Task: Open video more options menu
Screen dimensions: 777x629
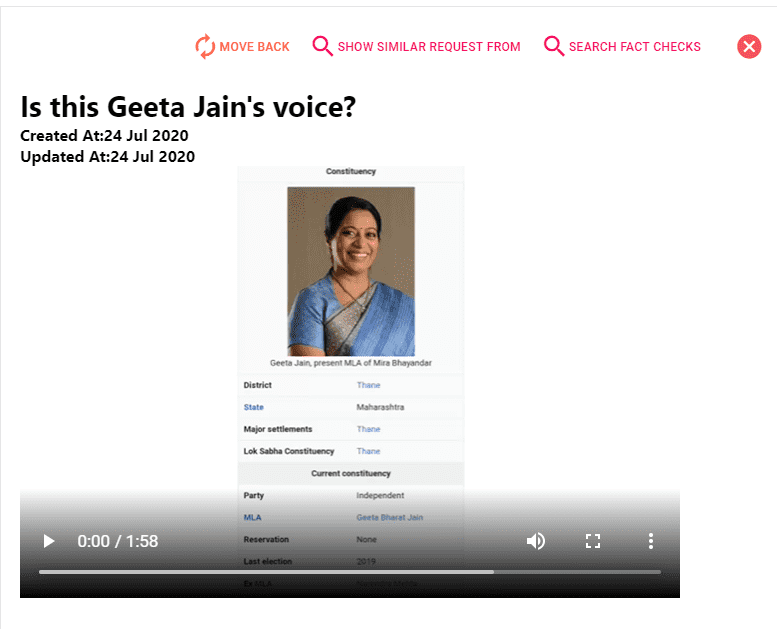Action: tap(651, 541)
